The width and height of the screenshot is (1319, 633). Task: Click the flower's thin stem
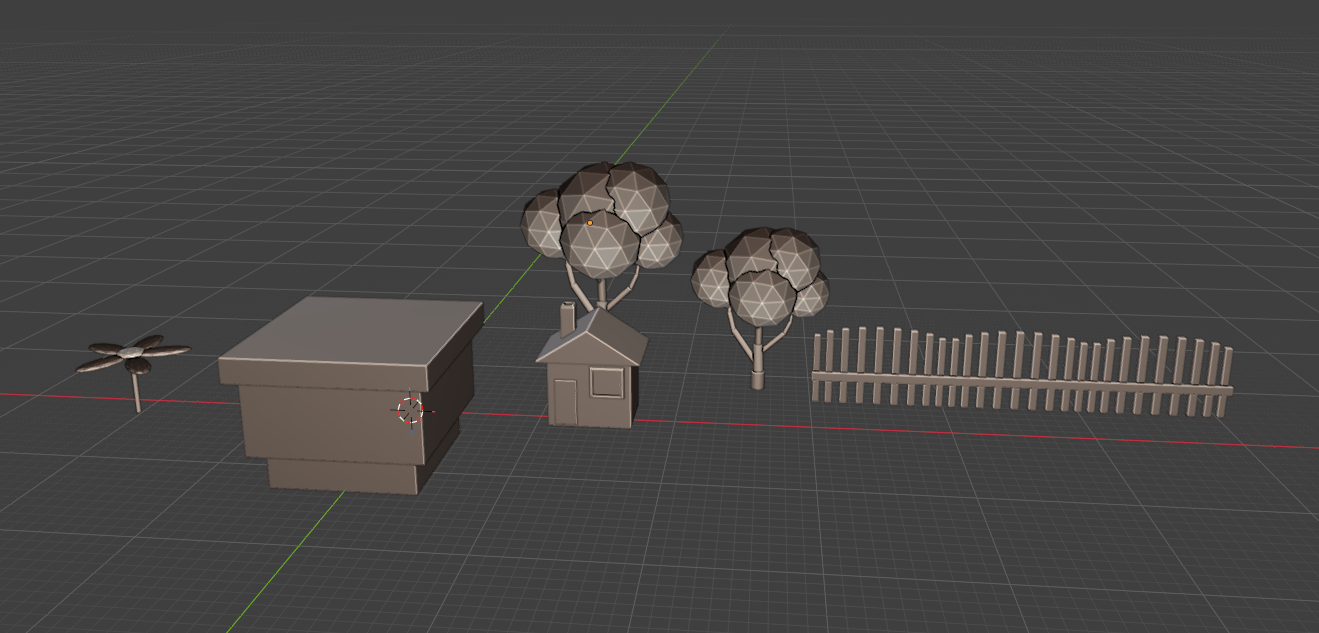click(137, 392)
